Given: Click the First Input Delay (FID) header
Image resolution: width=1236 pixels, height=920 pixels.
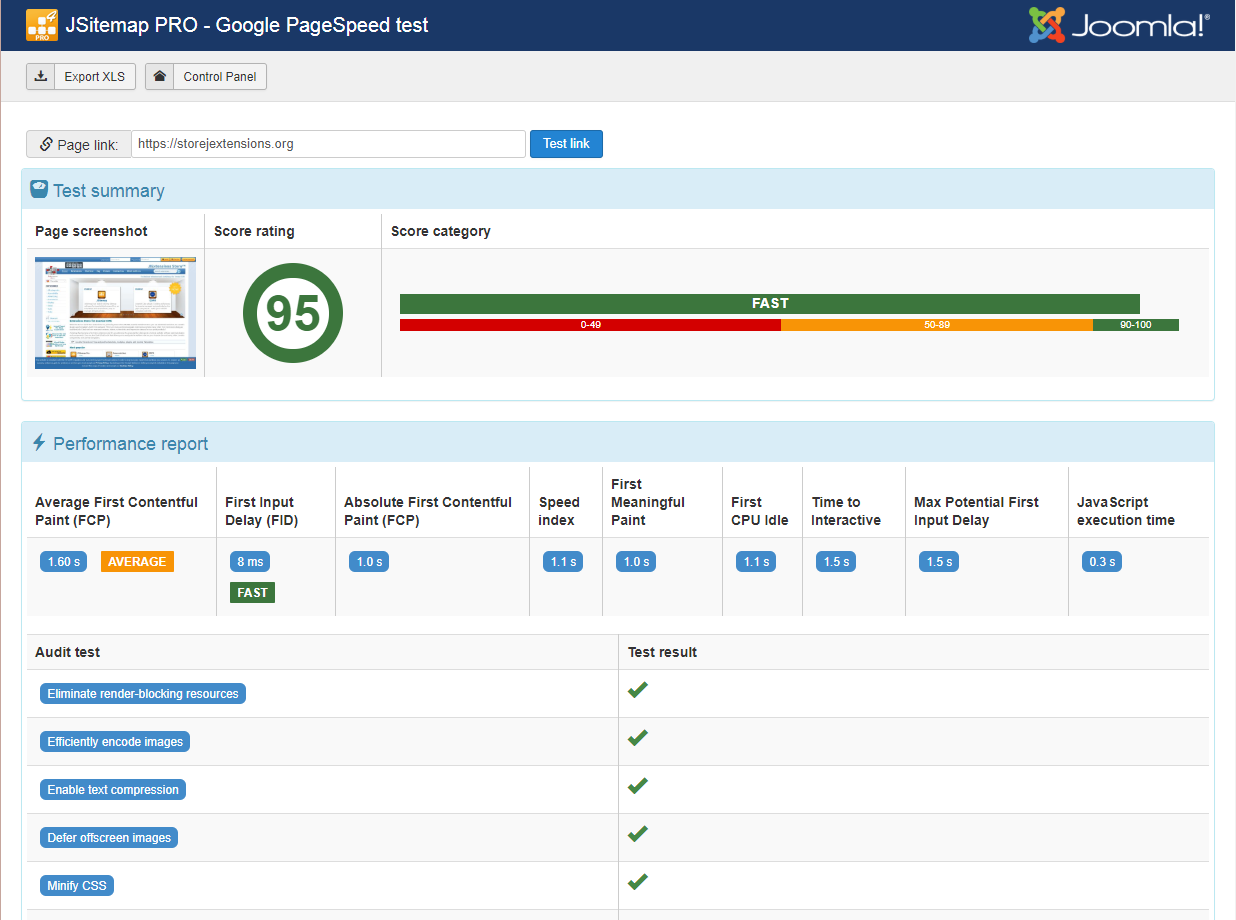Looking at the screenshot, I should pyautogui.click(x=262, y=511).
